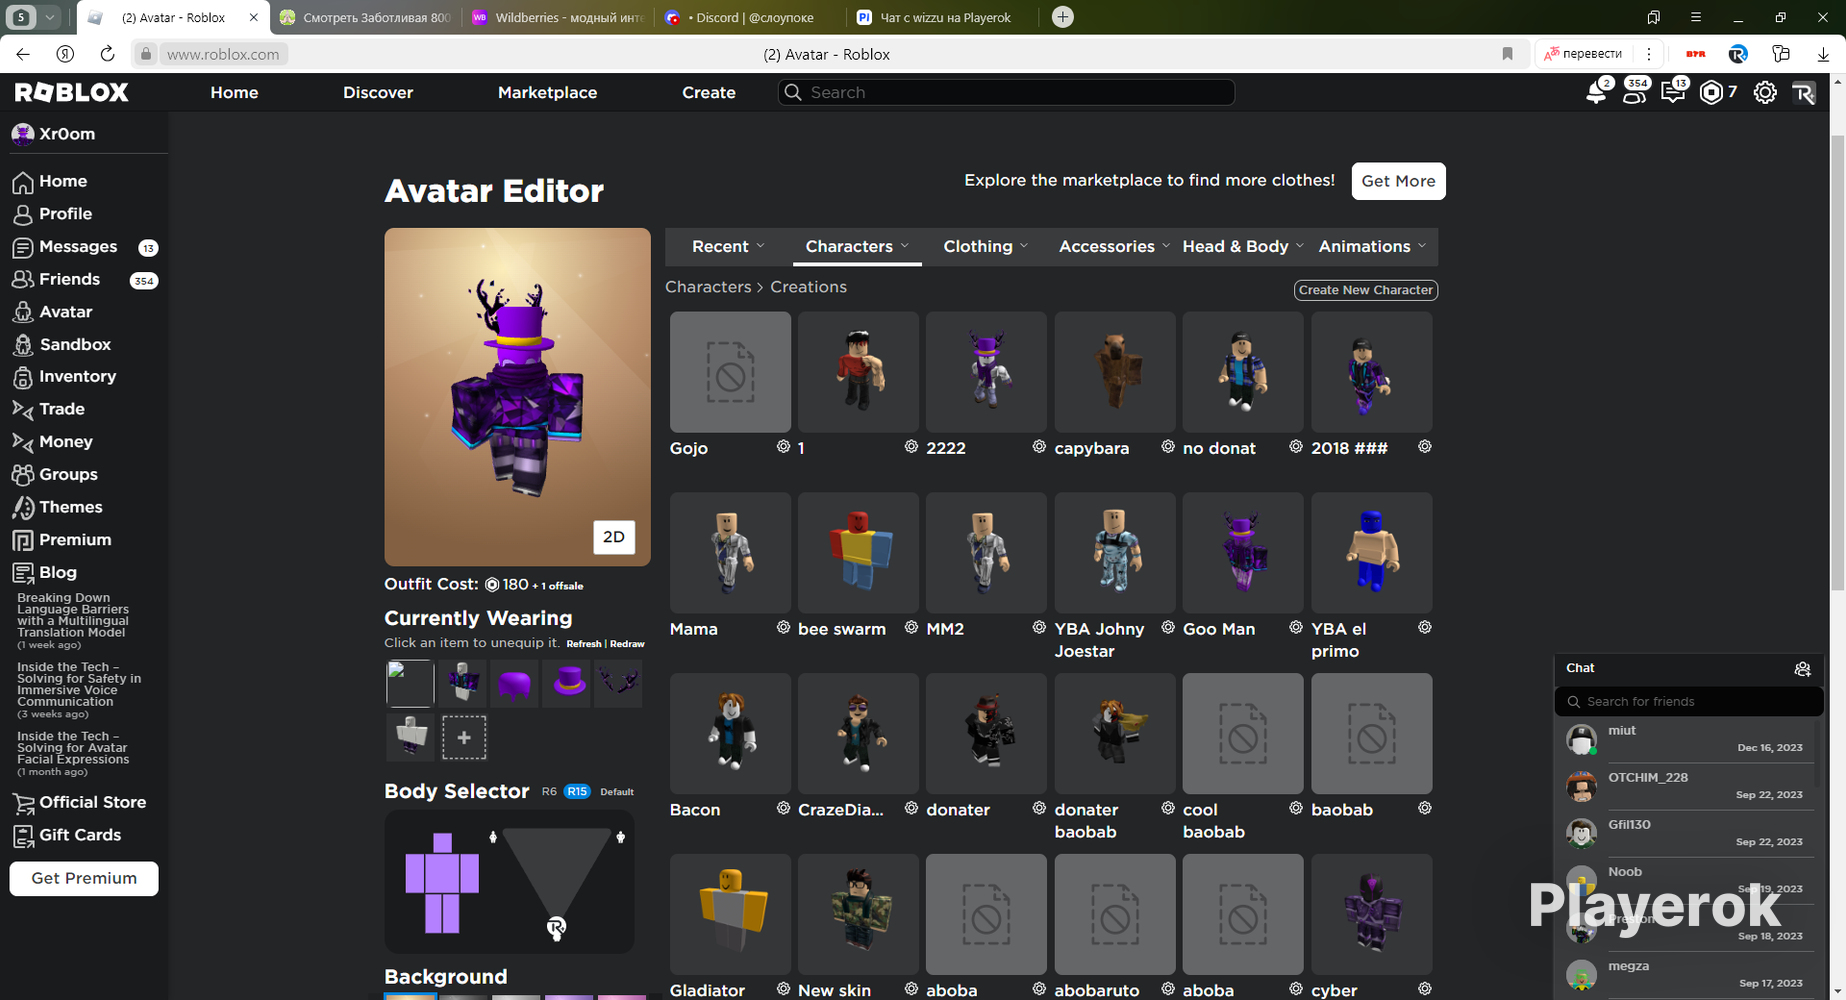Screen dimensions: 1846x1000
Task: Open the Discover page in the top nav
Action: (x=378, y=92)
